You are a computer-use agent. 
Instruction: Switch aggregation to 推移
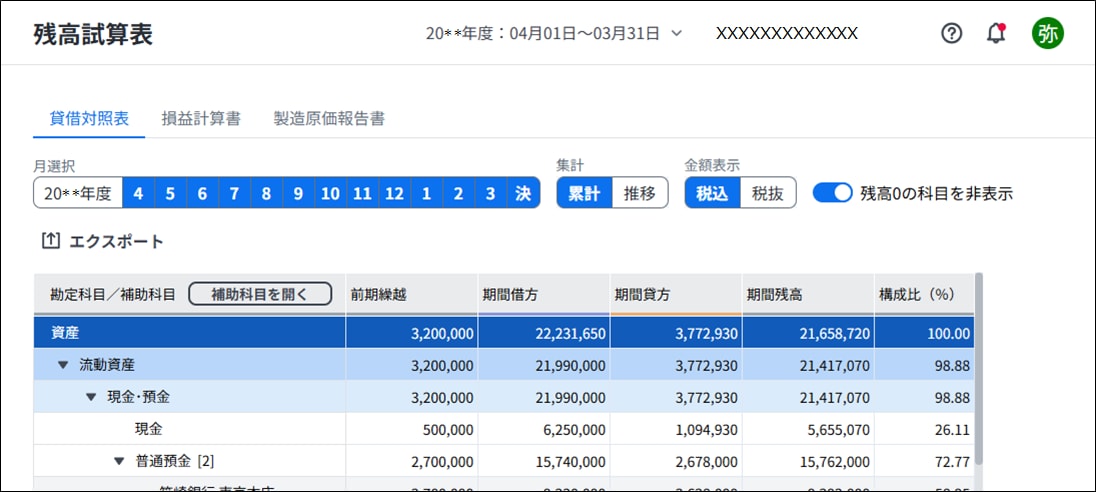[x=639, y=193]
